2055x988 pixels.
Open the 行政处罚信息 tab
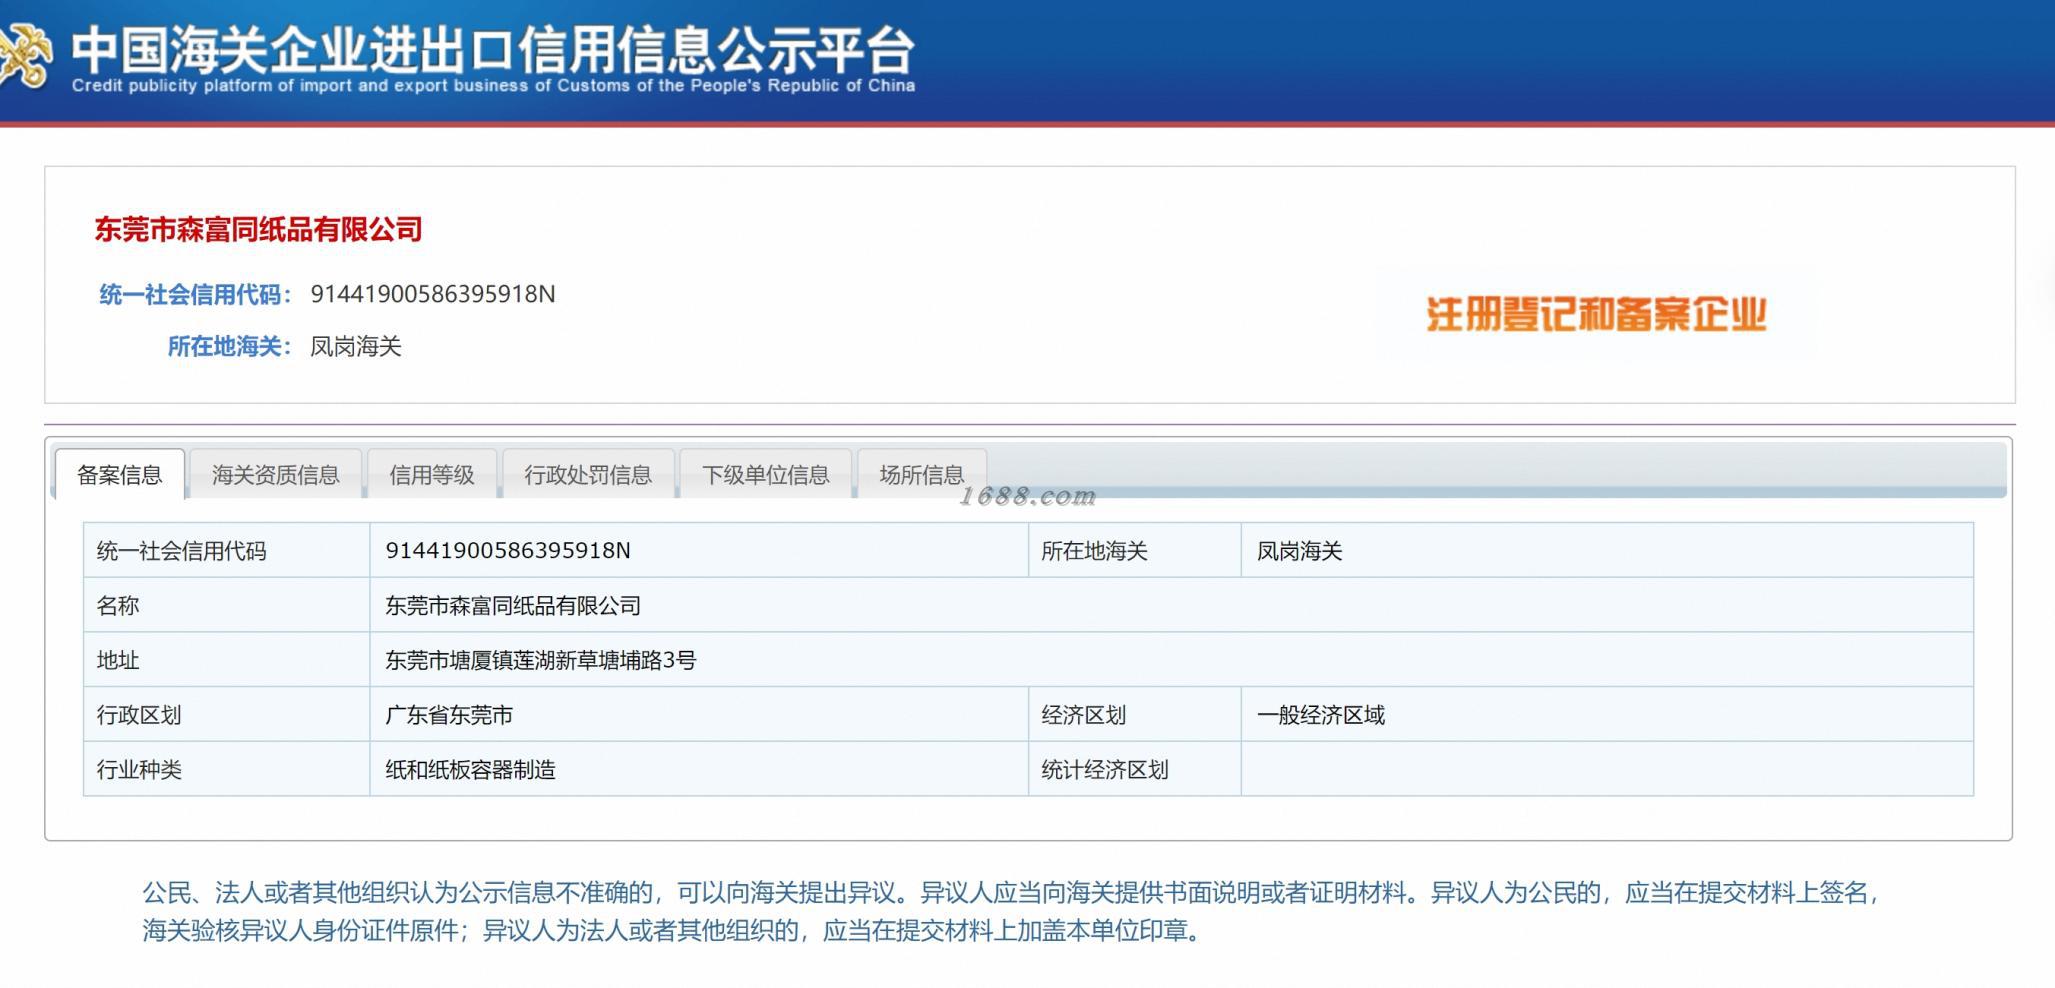coord(588,475)
